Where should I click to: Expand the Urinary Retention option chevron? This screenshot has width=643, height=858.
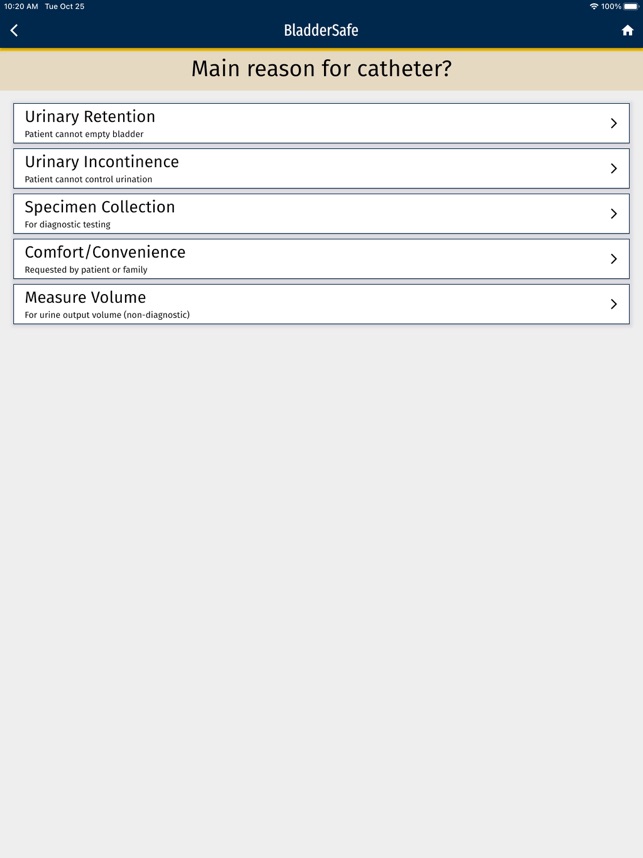[x=613, y=122]
